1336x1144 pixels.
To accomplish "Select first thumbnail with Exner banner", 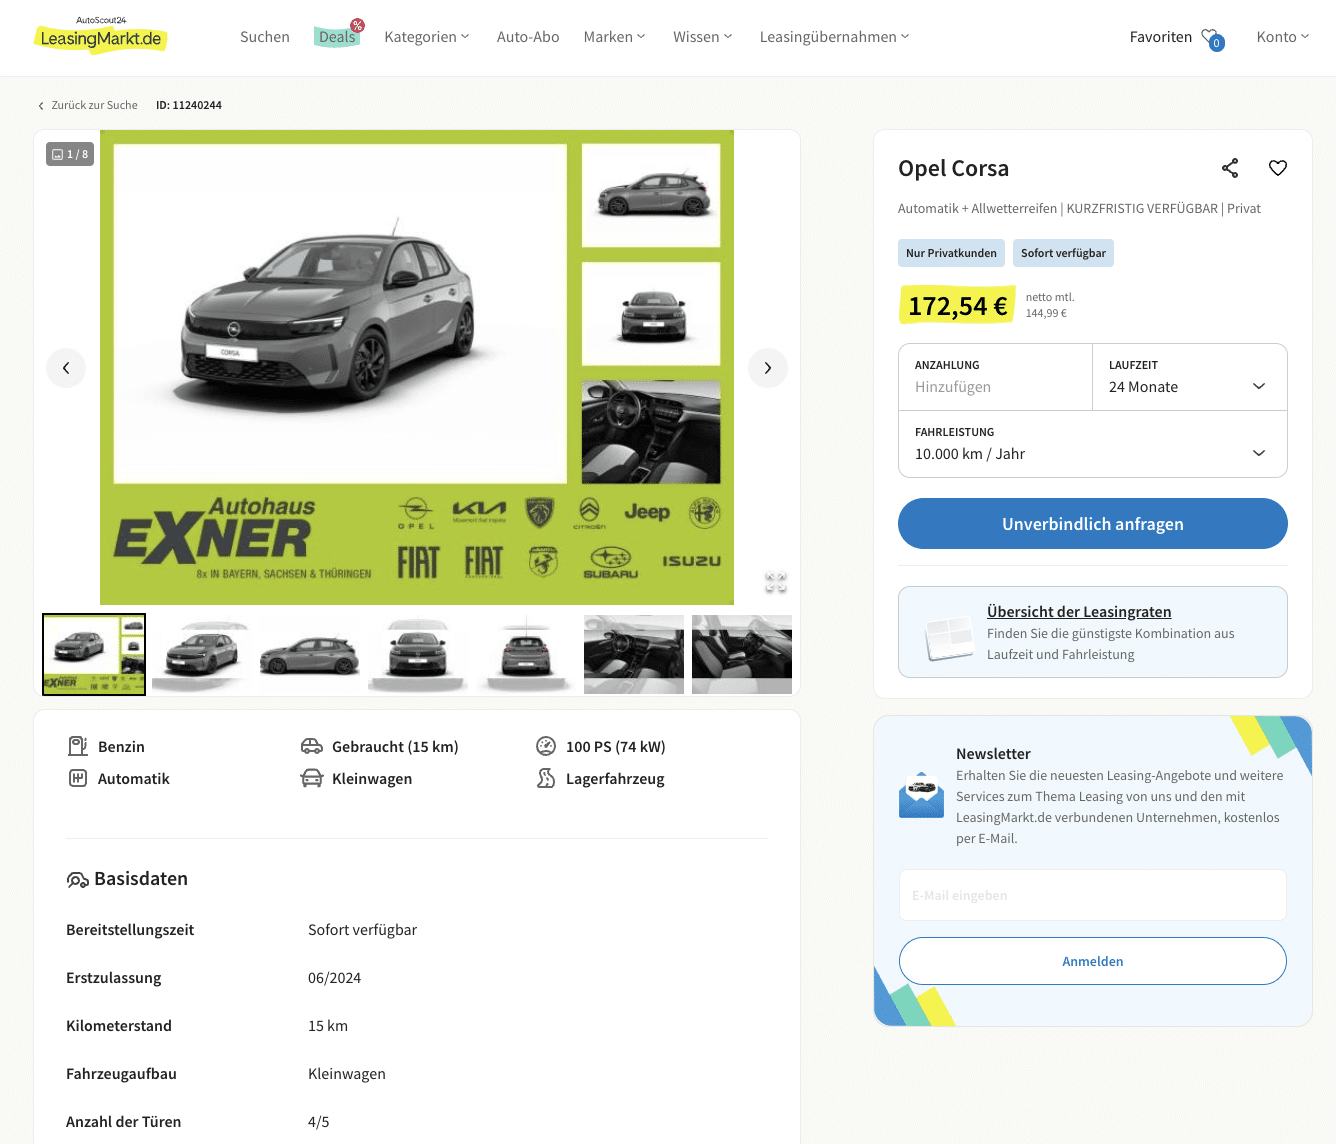I will click(x=94, y=654).
